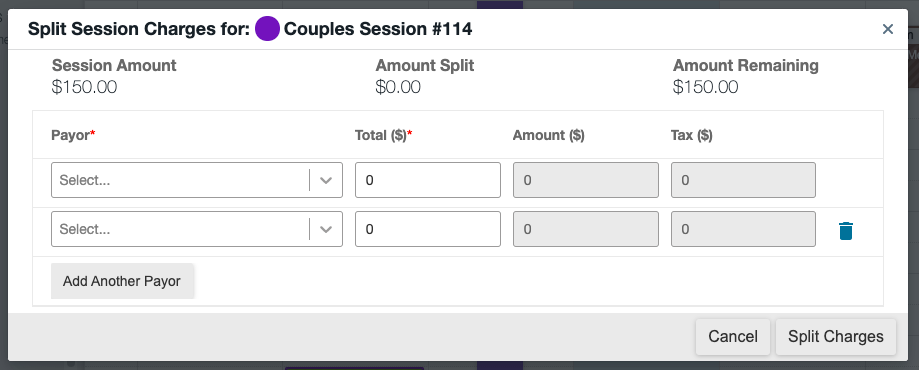The height and width of the screenshot is (370, 919).
Task: Click the purple Couples Session color circle
Action: click(x=267, y=29)
